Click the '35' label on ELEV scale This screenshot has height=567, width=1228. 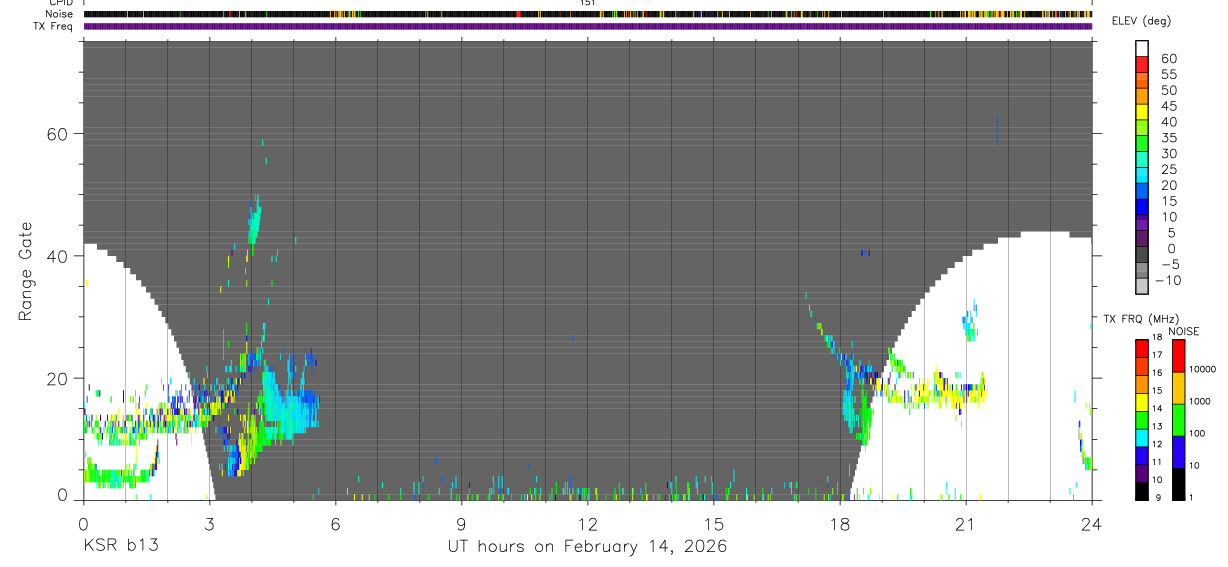pos(1168,138)
